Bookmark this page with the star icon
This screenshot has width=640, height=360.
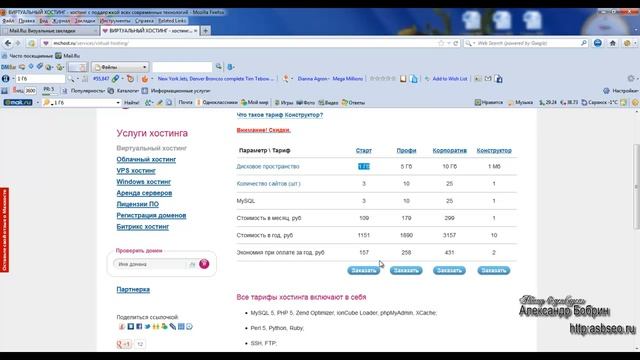[441, 43]
